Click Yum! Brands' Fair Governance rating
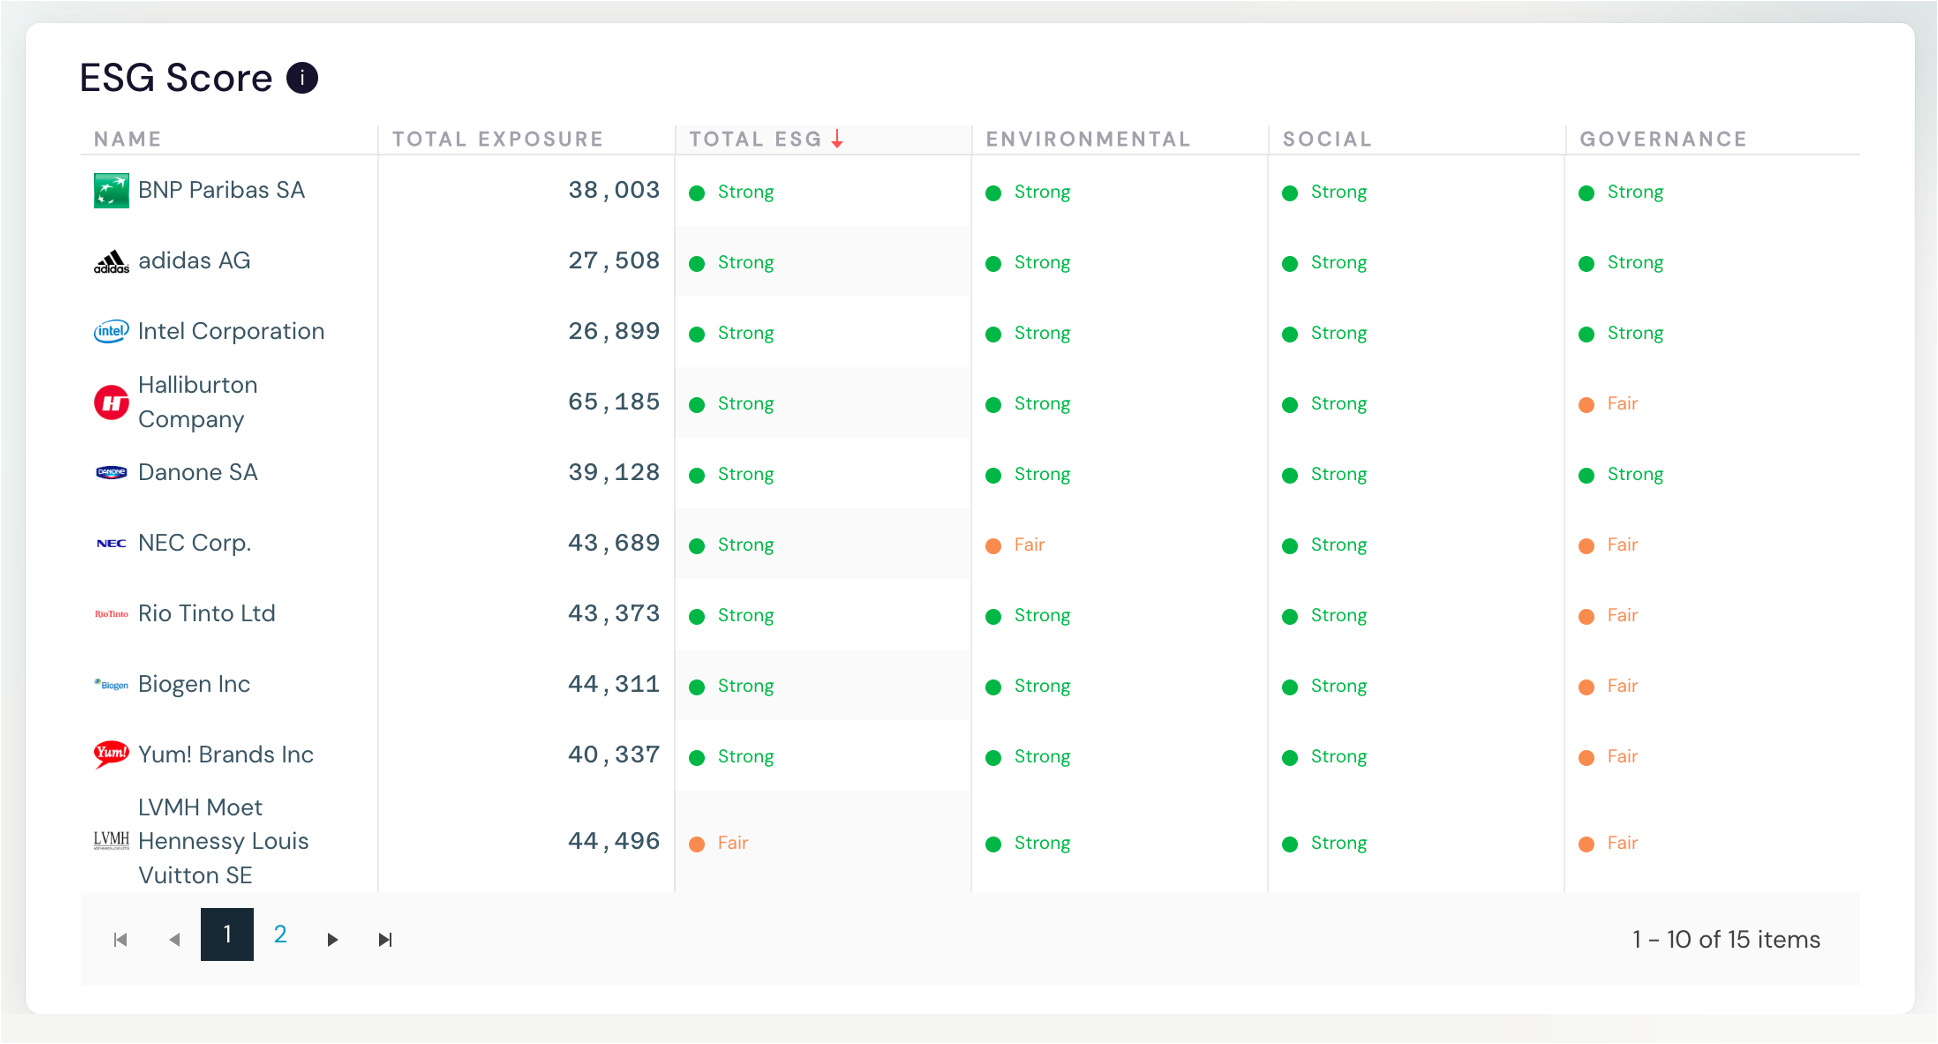This screenshot has height=1044, width=1938. [1608, 756]
